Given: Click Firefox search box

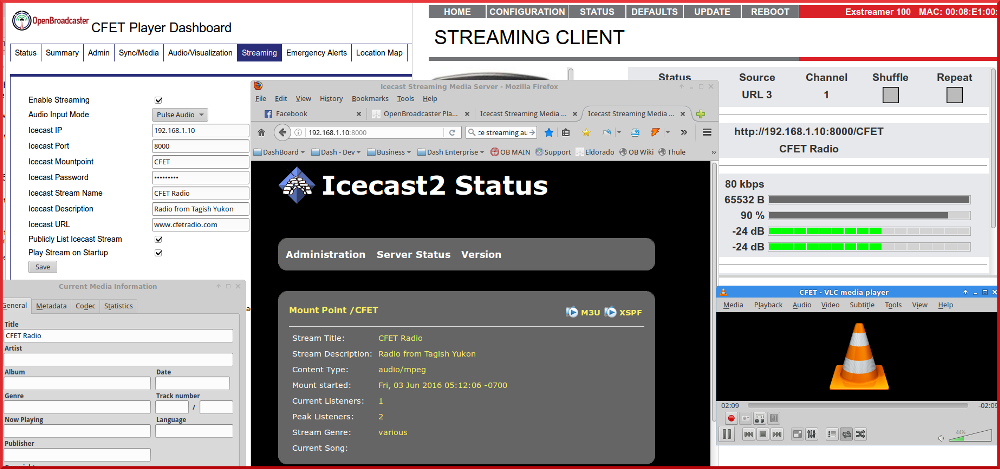Looking at the screenshot, I should pyautogui.click(x=501, y=132).
